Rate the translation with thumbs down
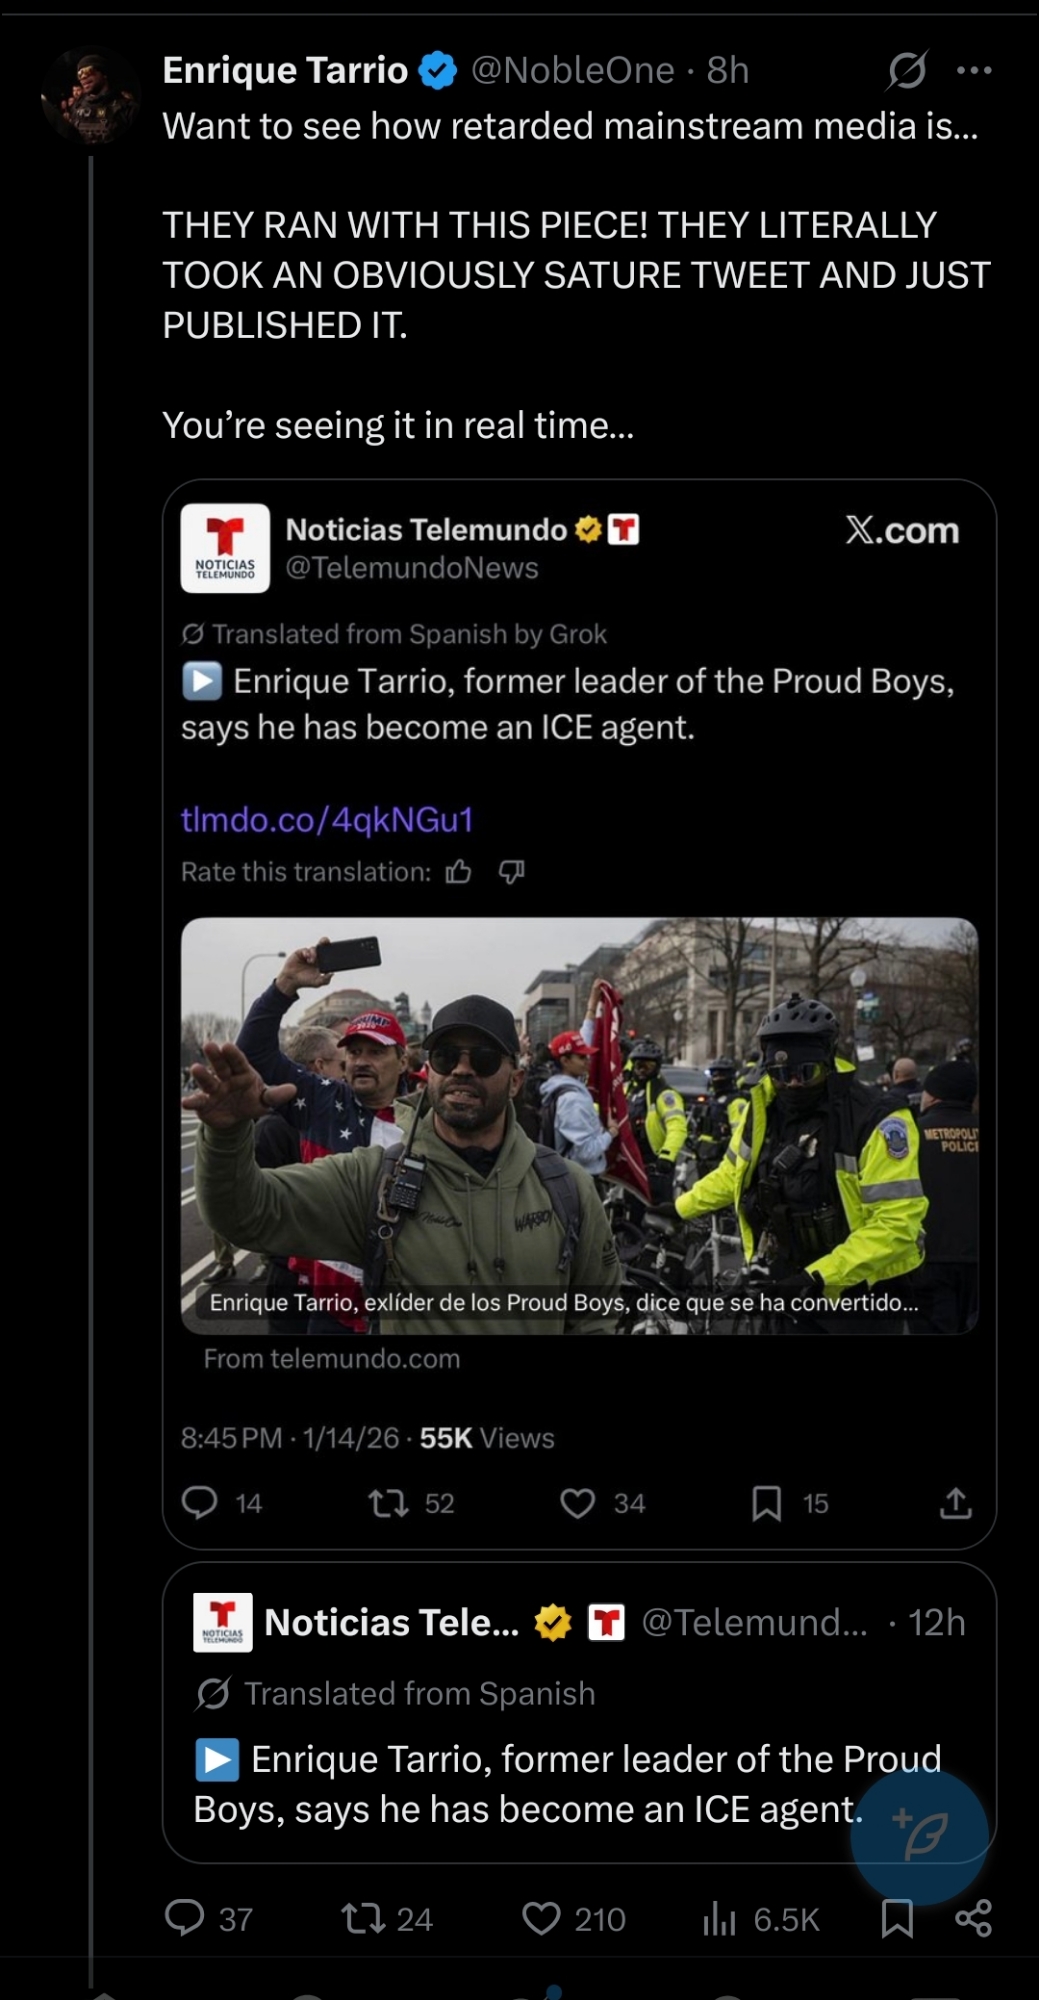Image resolution: width=1039 pixels, height=2000 pixels. [511, 872]
